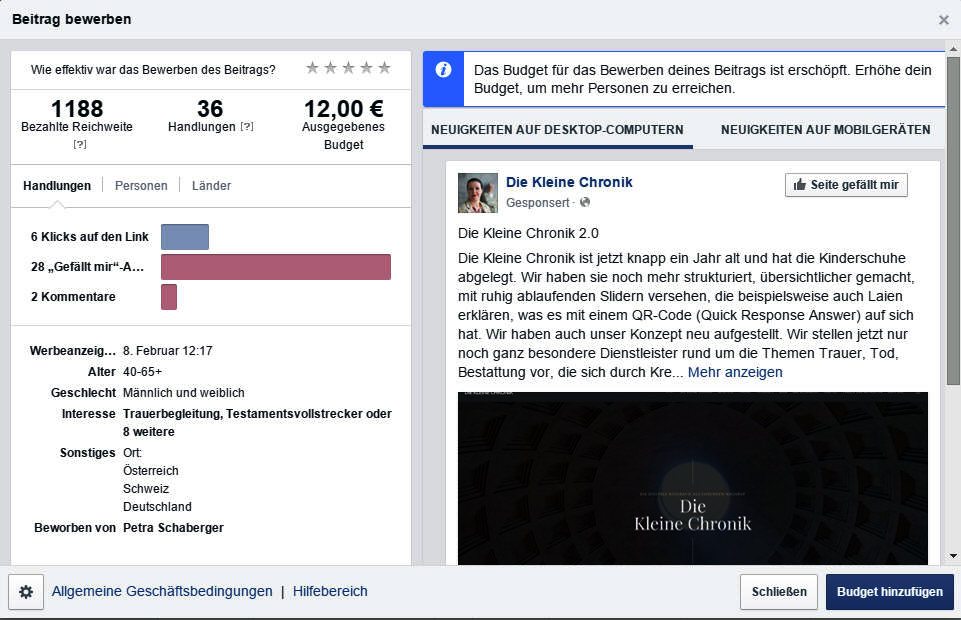
Task: Click the blue link clicks bar
Action: click(184, 237)
